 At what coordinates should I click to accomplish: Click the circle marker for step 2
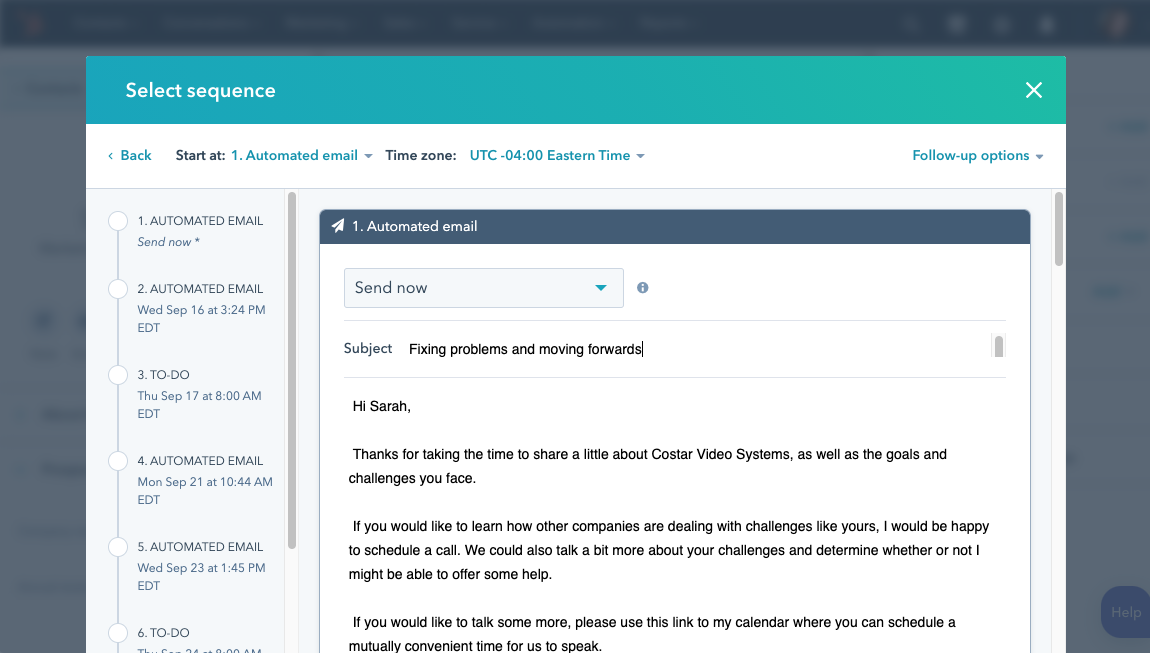[118, 289]
